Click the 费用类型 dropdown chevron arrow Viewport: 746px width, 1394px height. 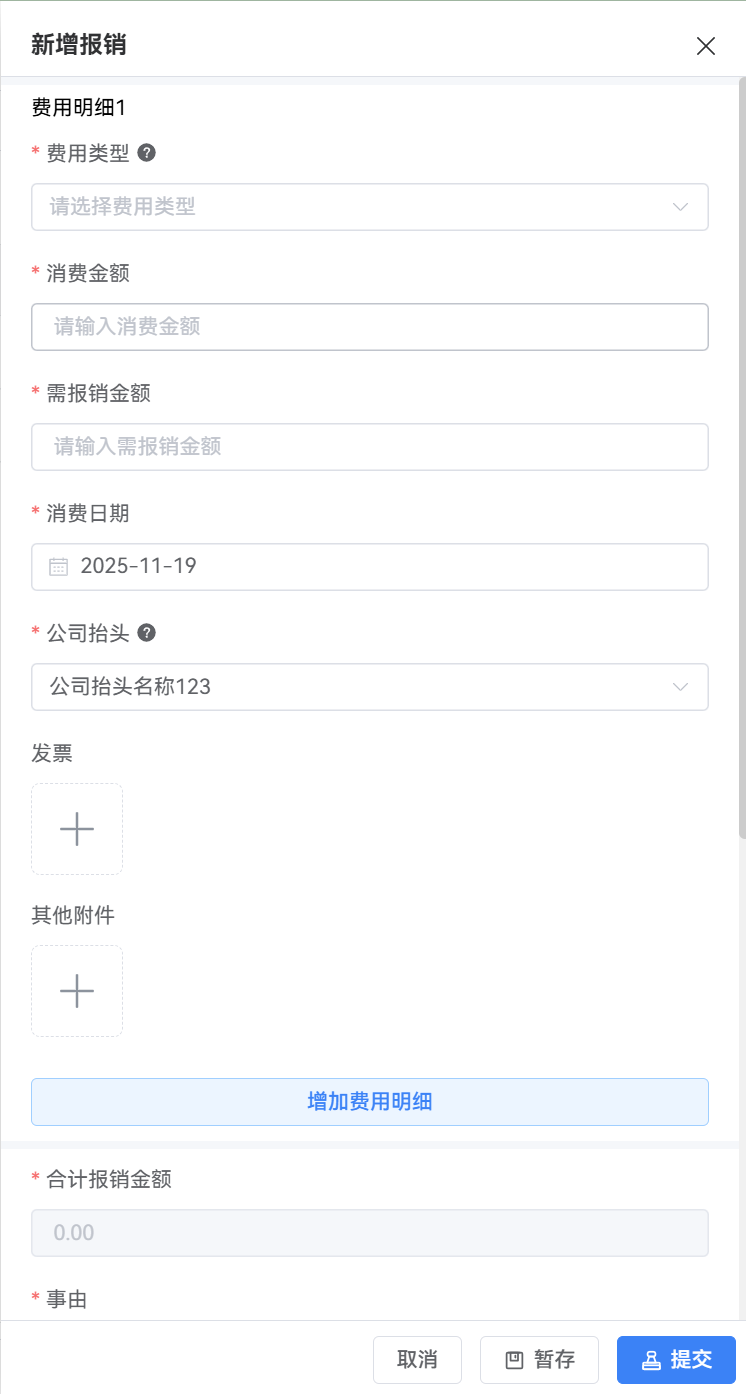point(681,207)
